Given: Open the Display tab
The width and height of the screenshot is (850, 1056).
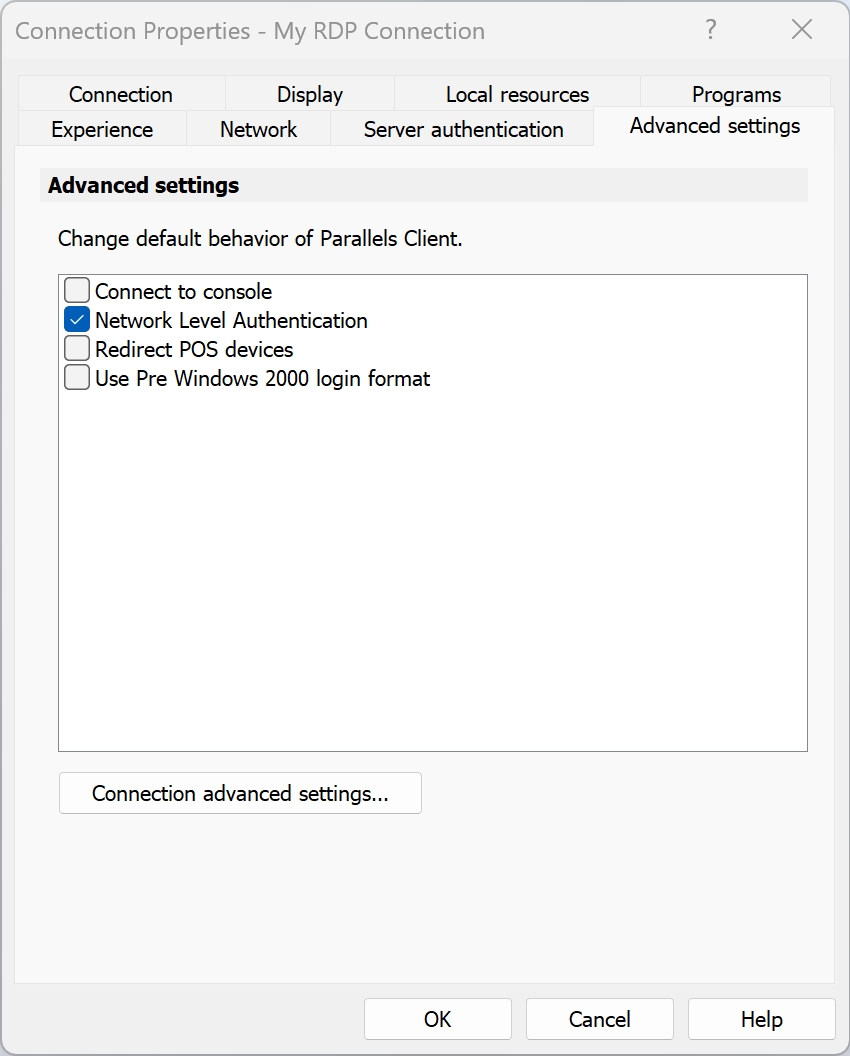Looking at the screenshot, I should [310, 94].
